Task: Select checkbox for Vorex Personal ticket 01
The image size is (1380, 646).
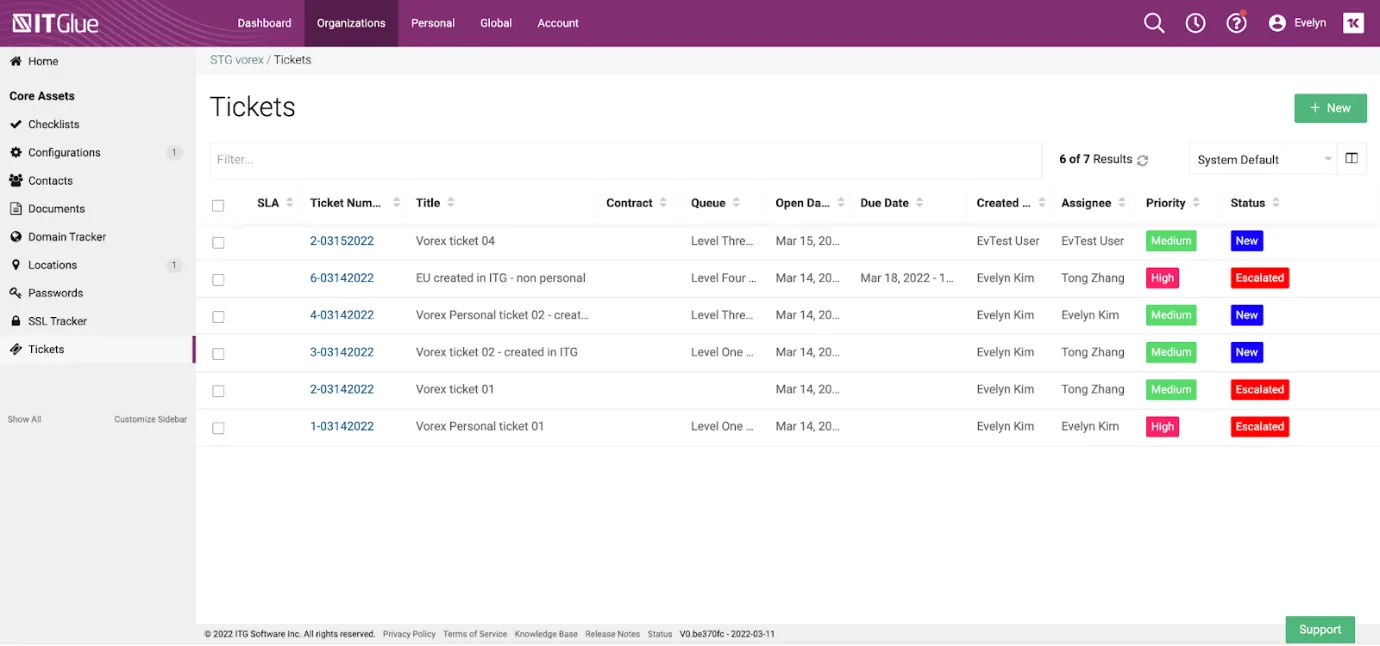Action: click(x=218, y=428)
